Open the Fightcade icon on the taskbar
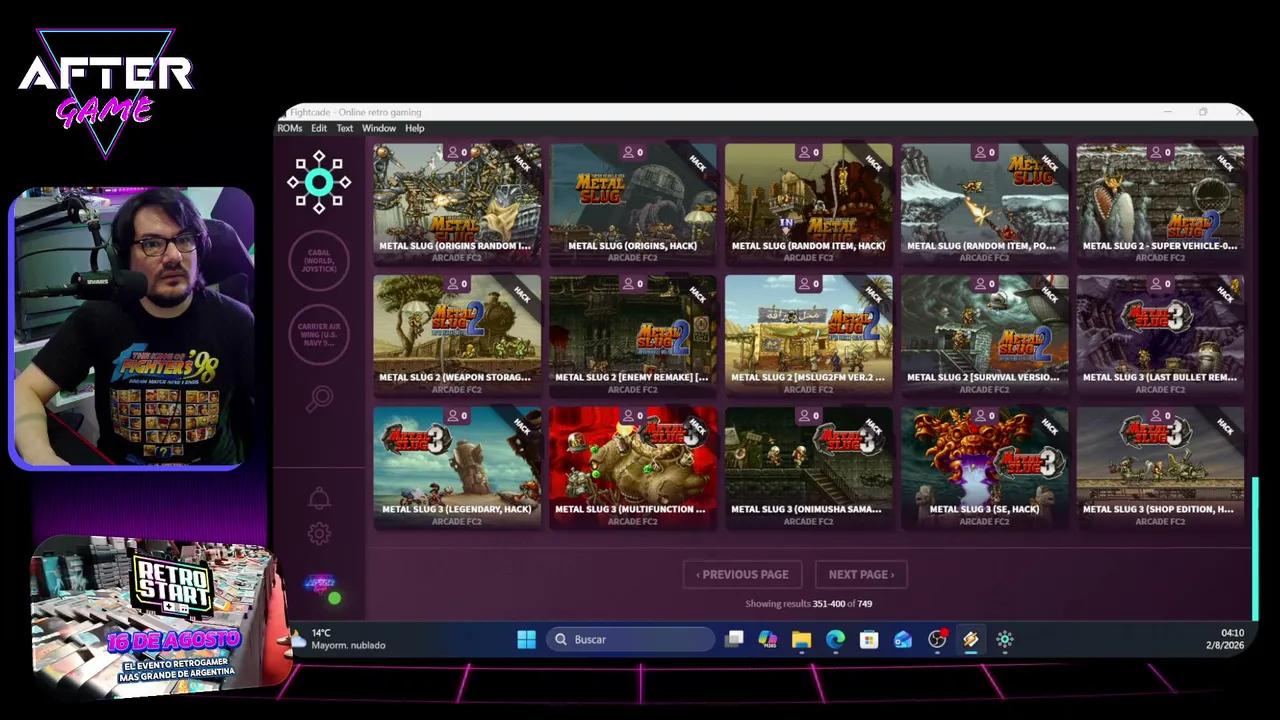Viewport: 1280px width, 720px height. point(1005,640)
